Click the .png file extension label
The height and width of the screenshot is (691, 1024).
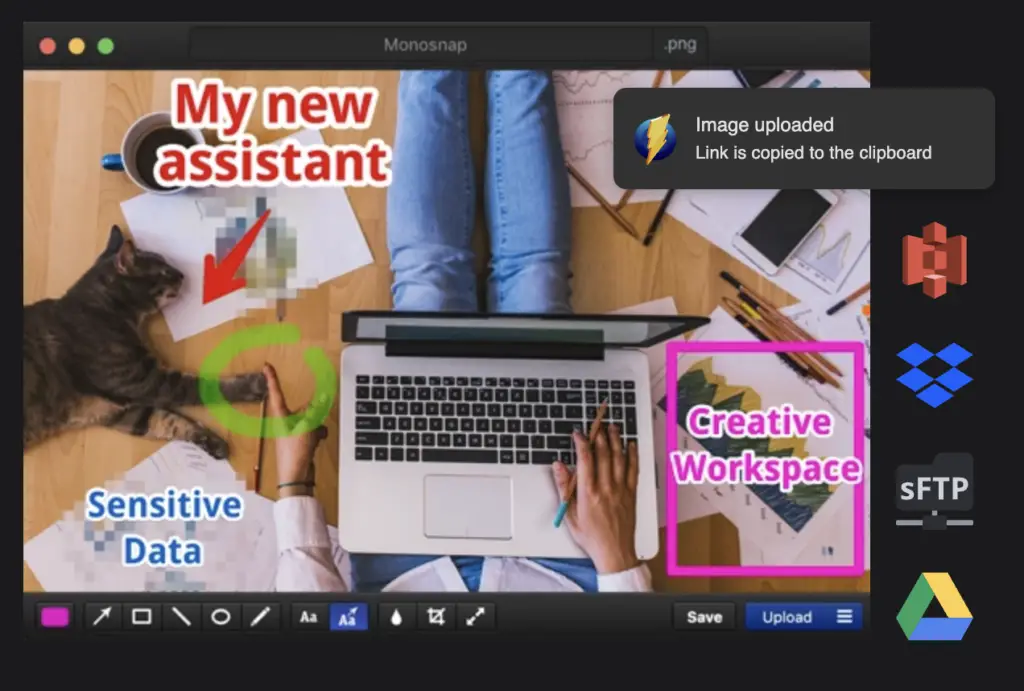(680, 44)
